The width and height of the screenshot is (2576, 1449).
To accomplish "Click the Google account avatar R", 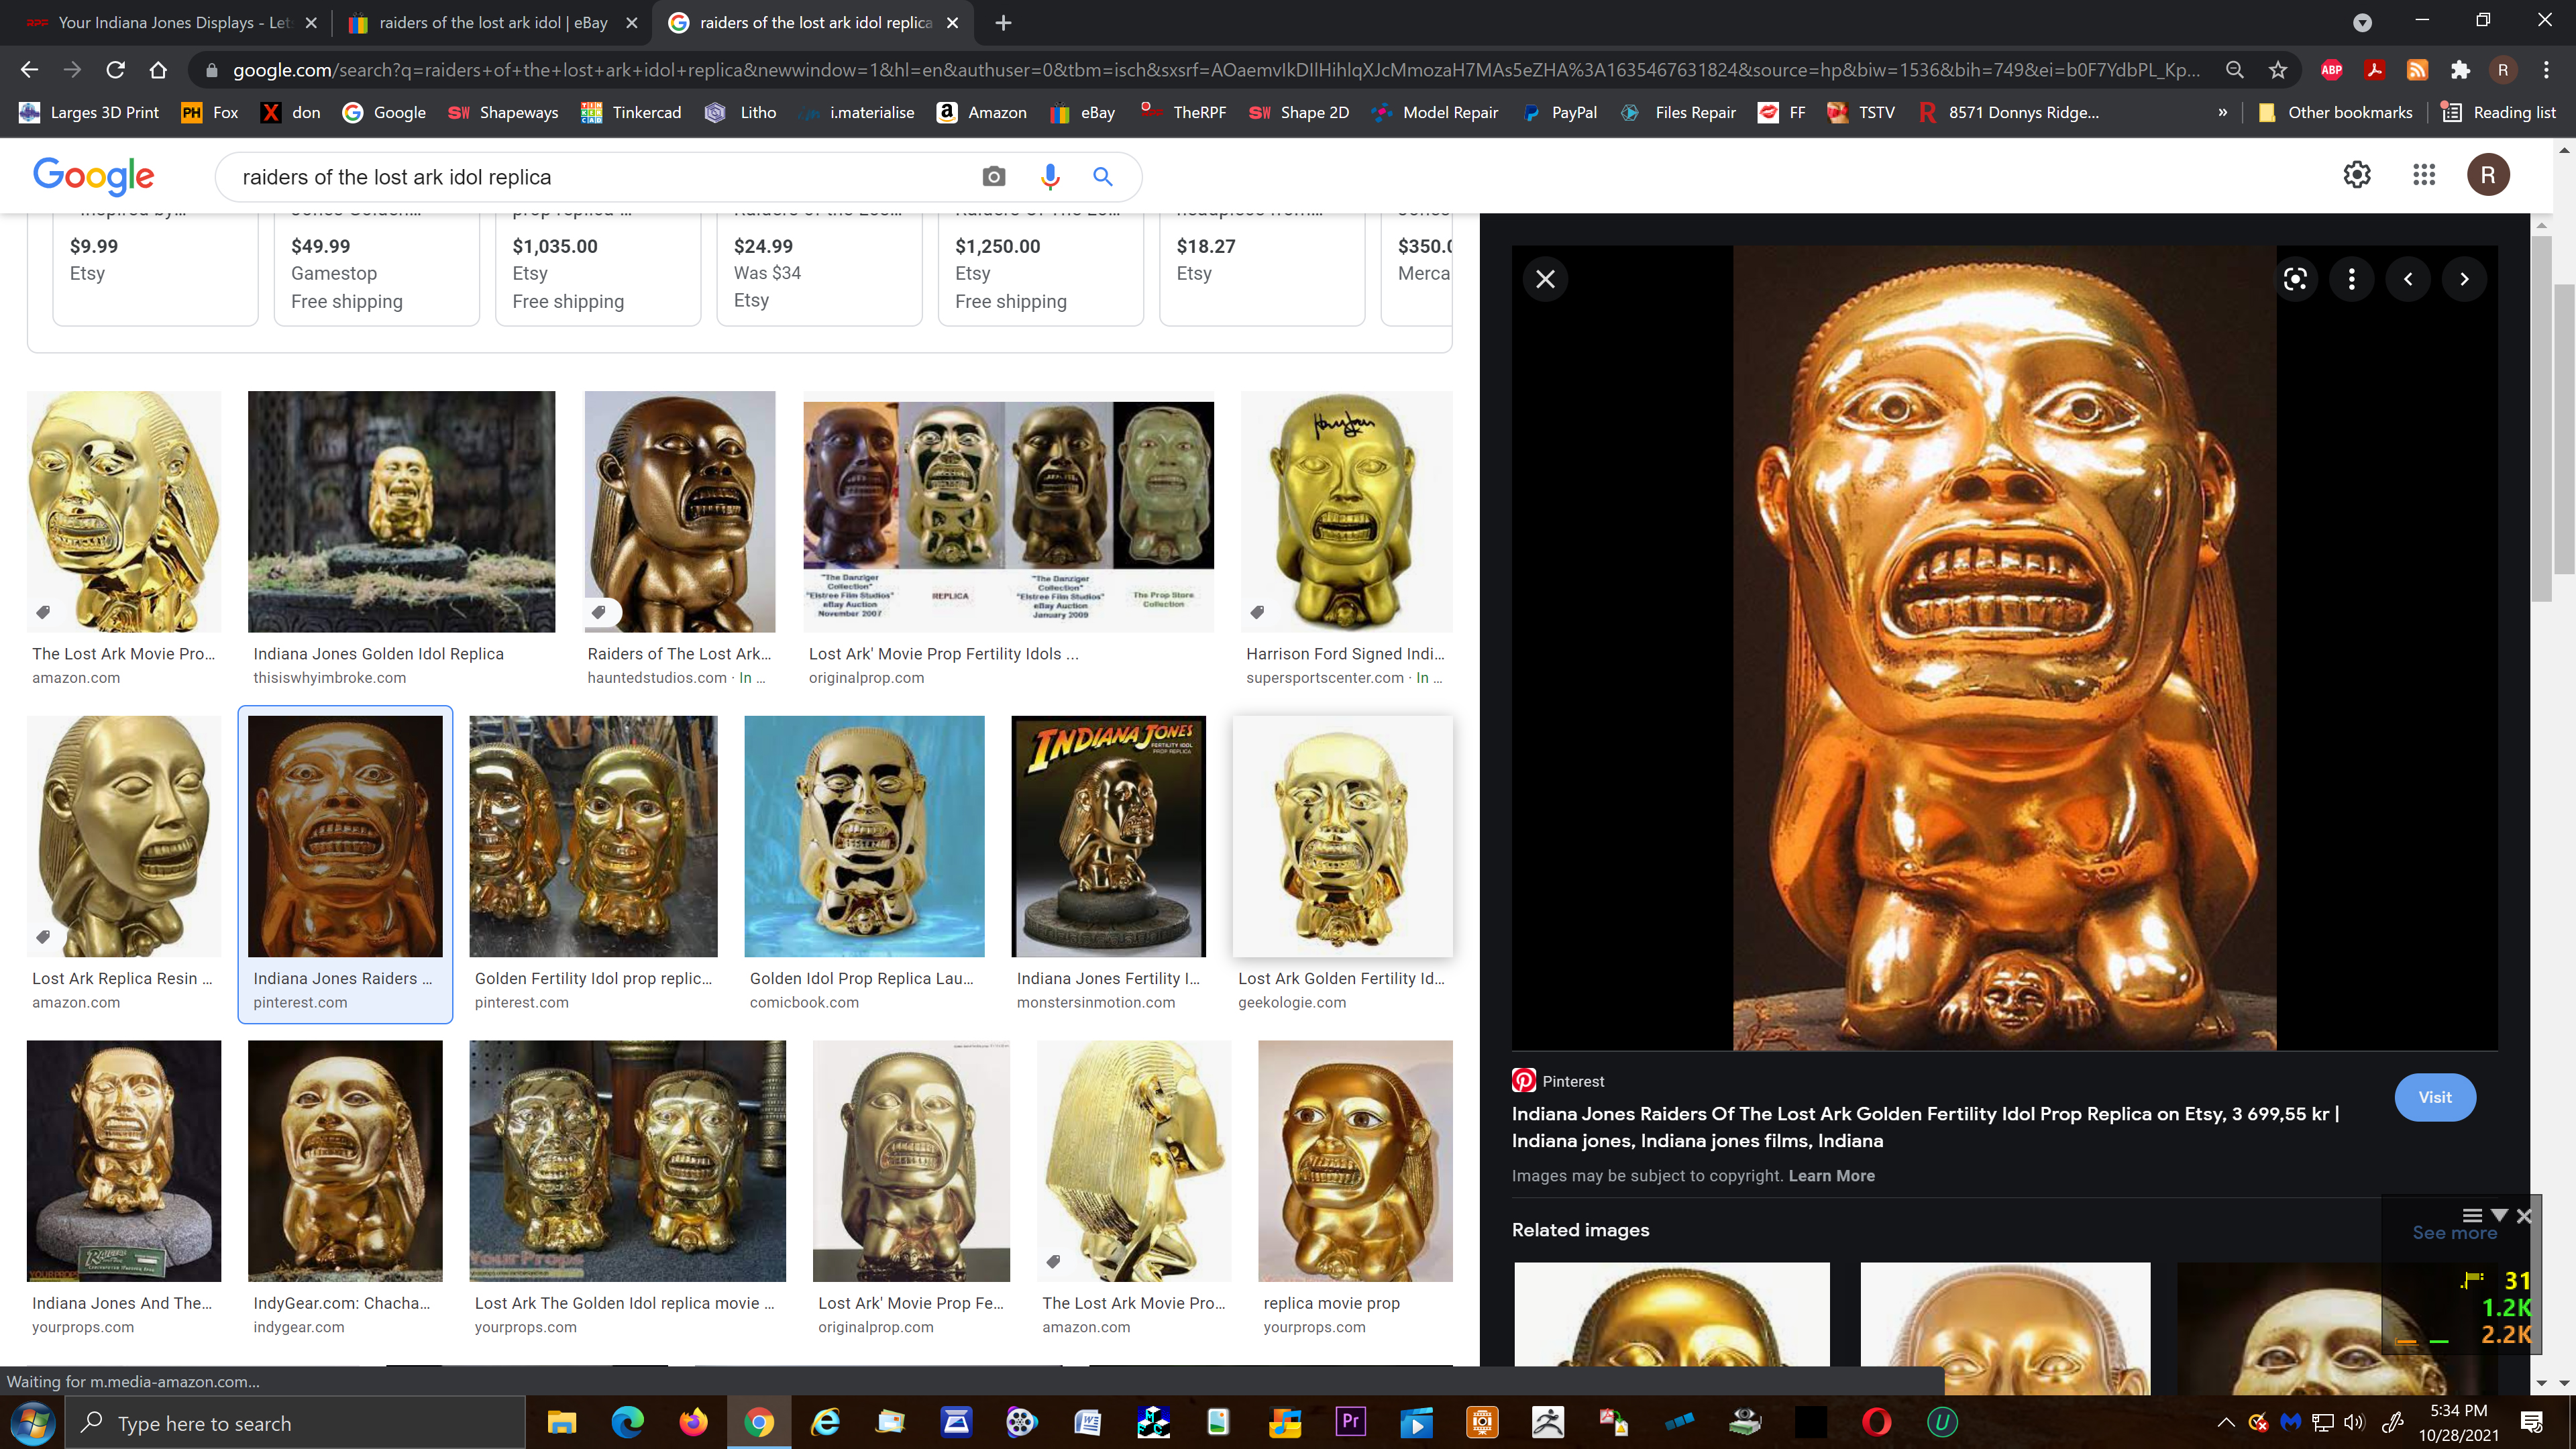I will 2488,175.
